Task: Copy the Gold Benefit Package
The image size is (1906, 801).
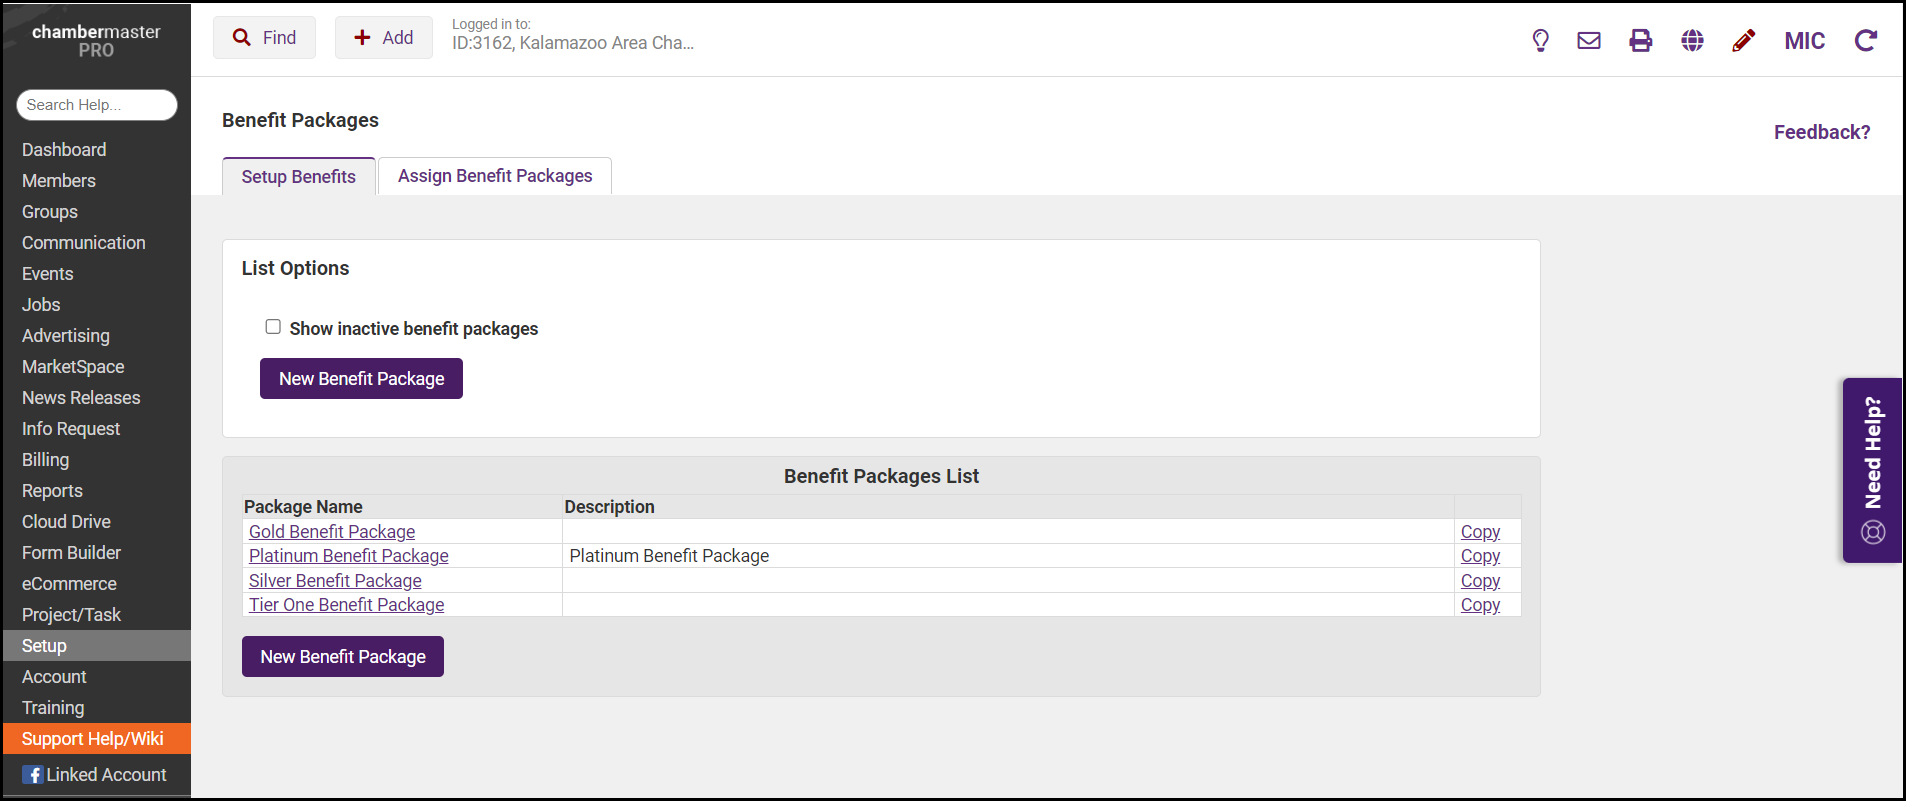Action: click(x=1480, y=532)
